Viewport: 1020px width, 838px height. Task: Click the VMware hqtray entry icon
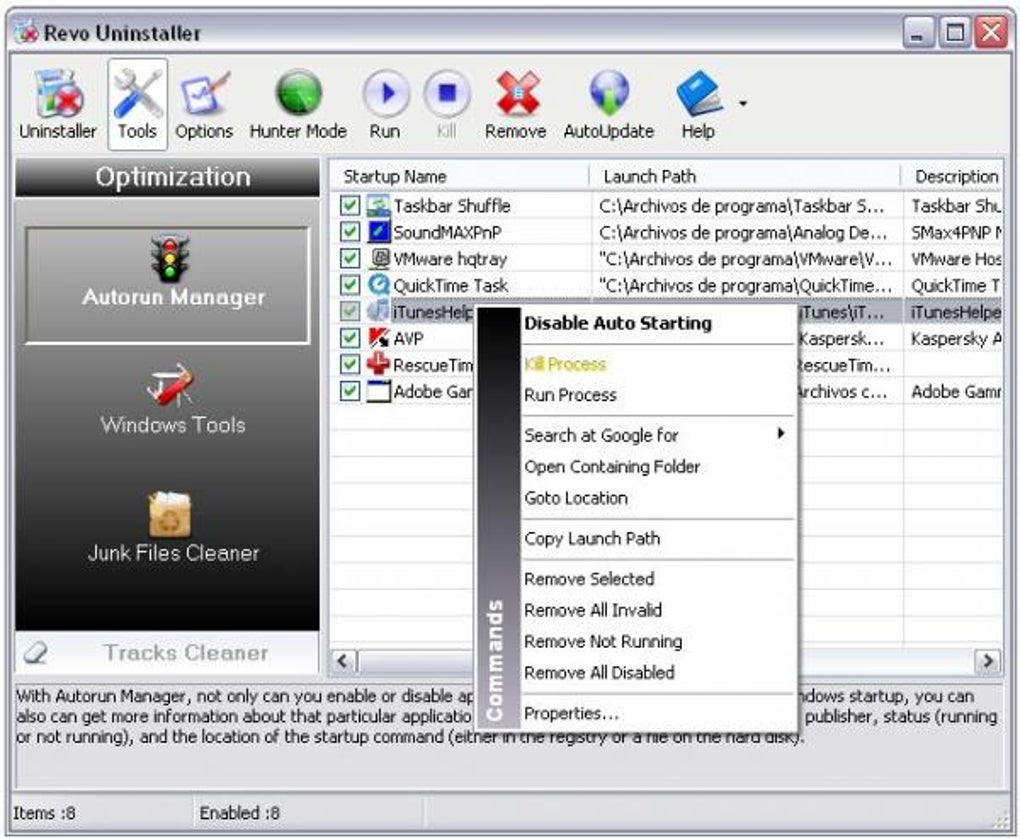(378, 258)
